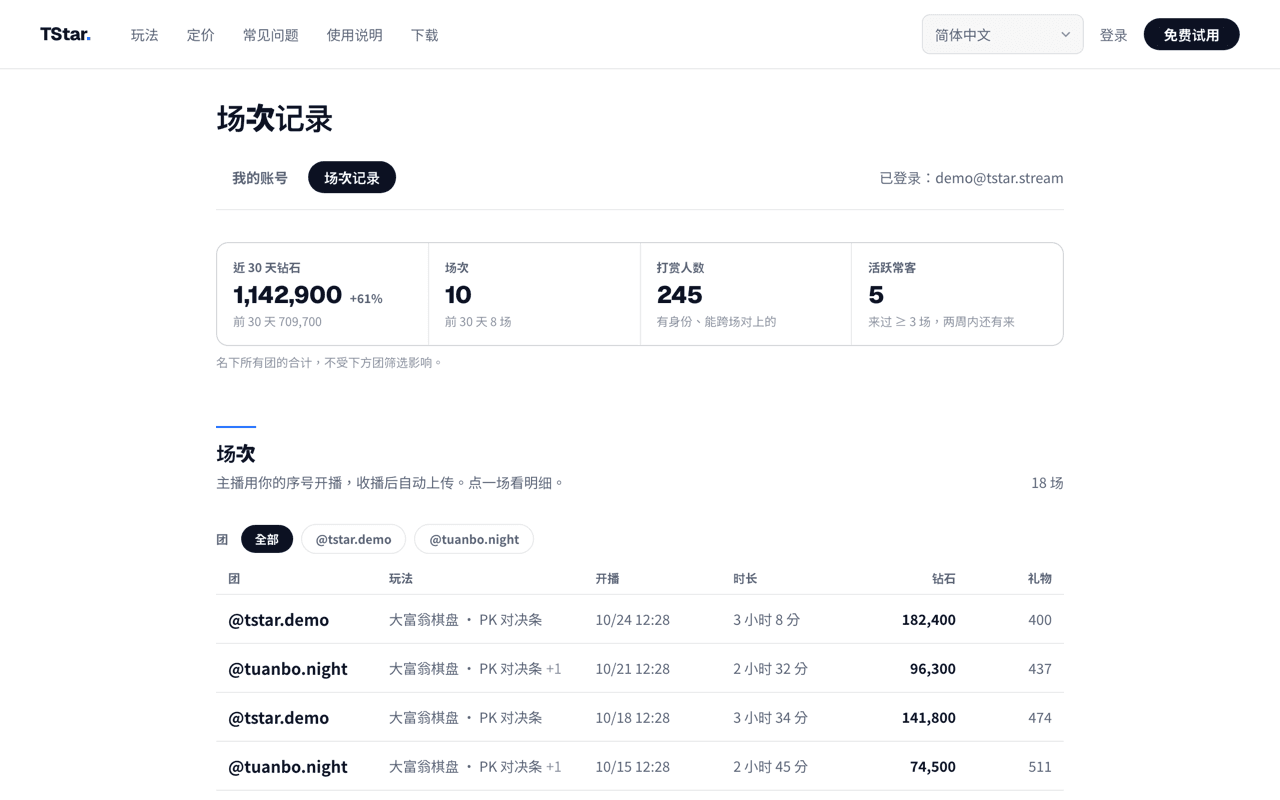Click the 1,142,900 diamonds stat
1280x800 pixels.
point(288,294)
